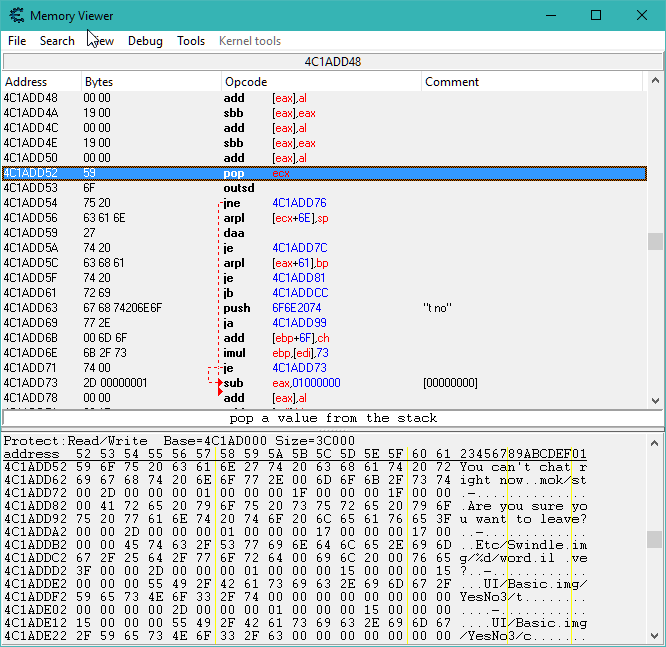Click hex row address 4C1ADD82
This screenshot has width=666, height=647.
click(35, 506)
